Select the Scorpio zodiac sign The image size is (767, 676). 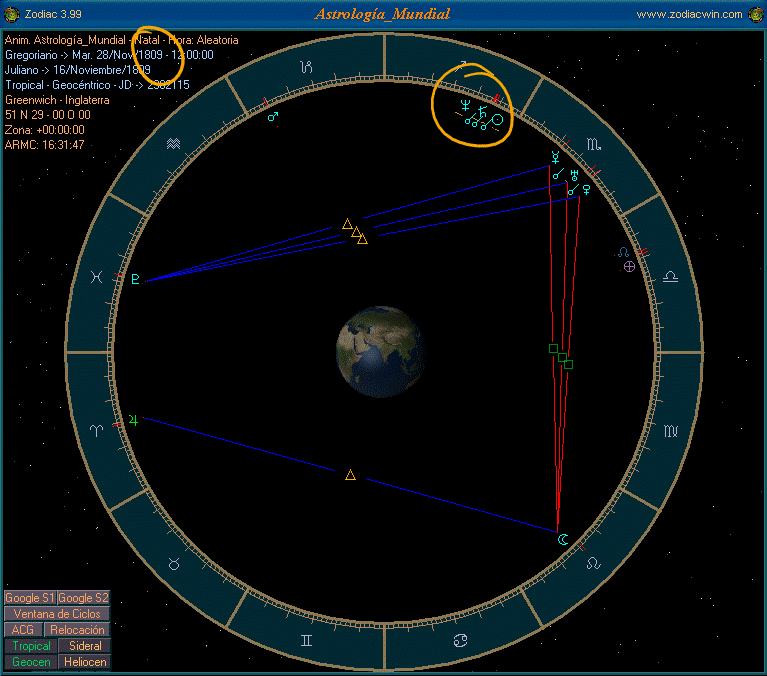595,145
